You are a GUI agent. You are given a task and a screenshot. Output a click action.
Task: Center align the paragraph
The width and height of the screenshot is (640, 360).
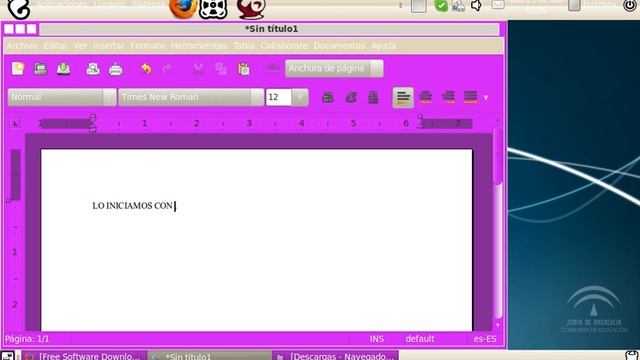pos(425,97)
